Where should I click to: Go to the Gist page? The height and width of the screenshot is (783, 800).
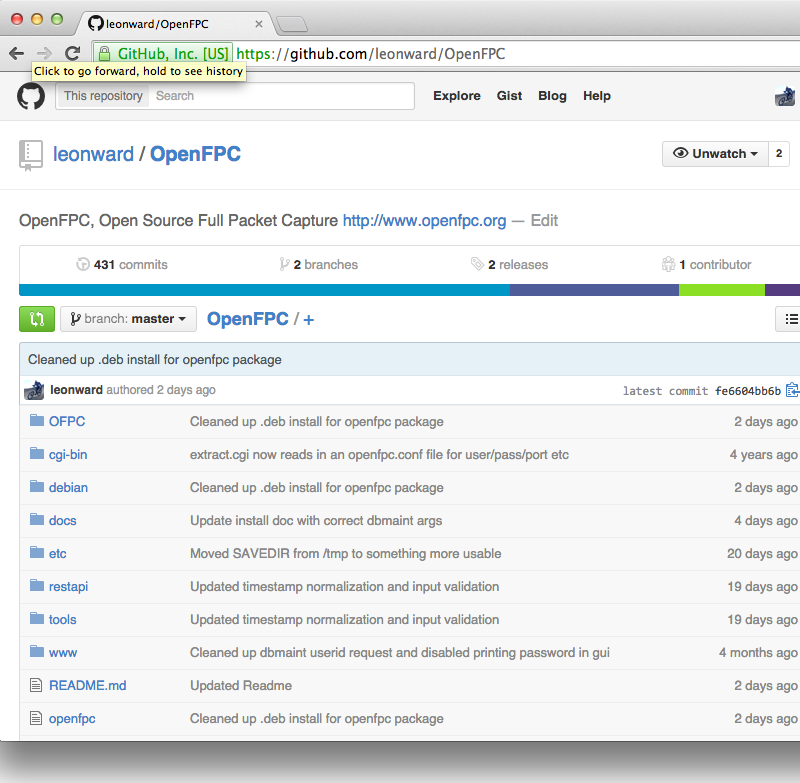pyautogui.click(x=509, y=96)
